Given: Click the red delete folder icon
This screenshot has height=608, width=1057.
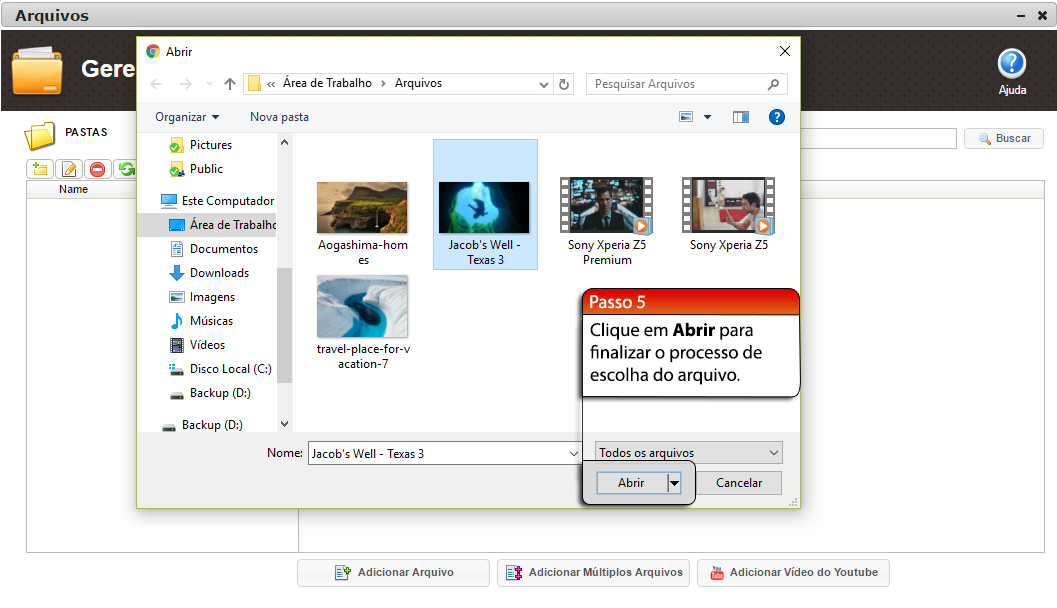Looking at the screenshot, I should 98,169.
